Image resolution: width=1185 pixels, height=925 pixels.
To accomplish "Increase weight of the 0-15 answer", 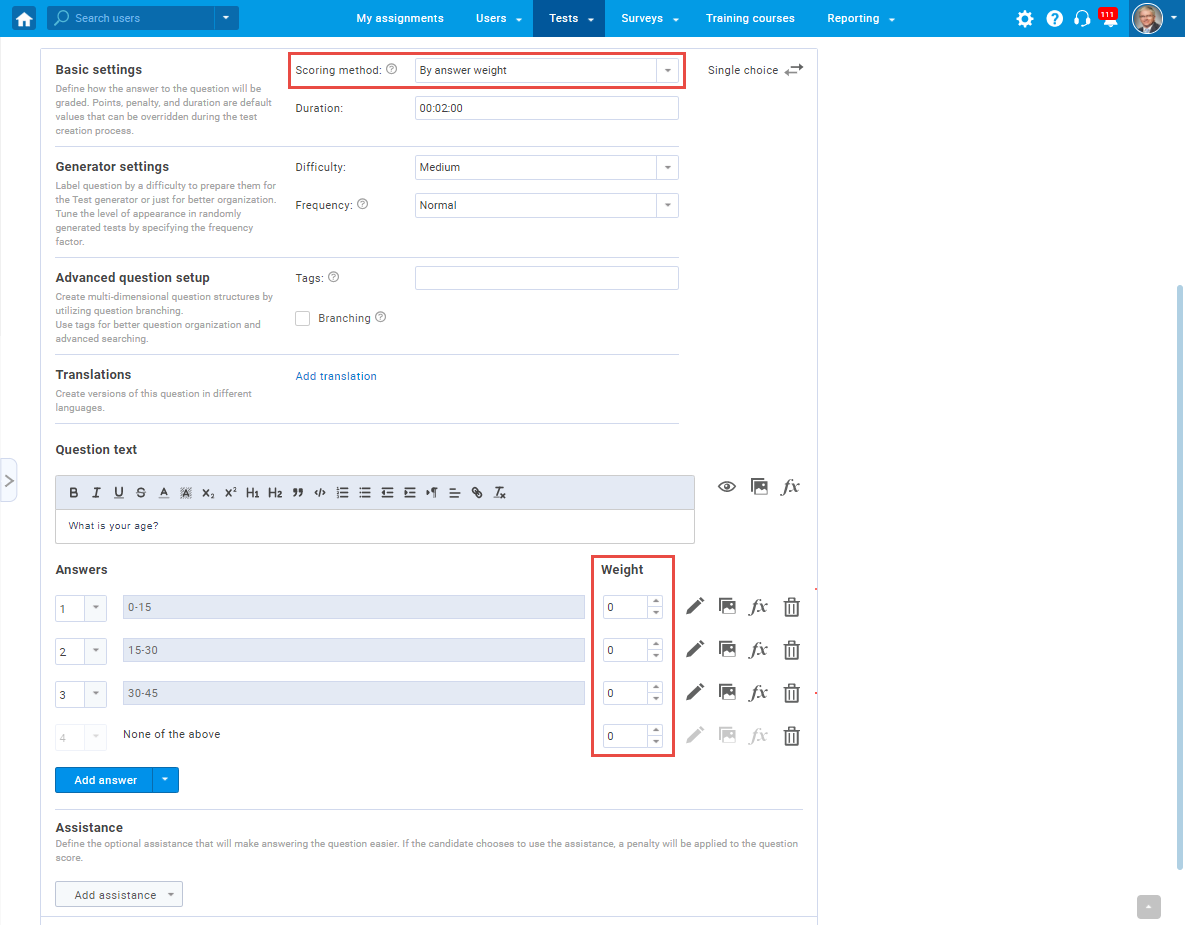I will tap(655, 602).
